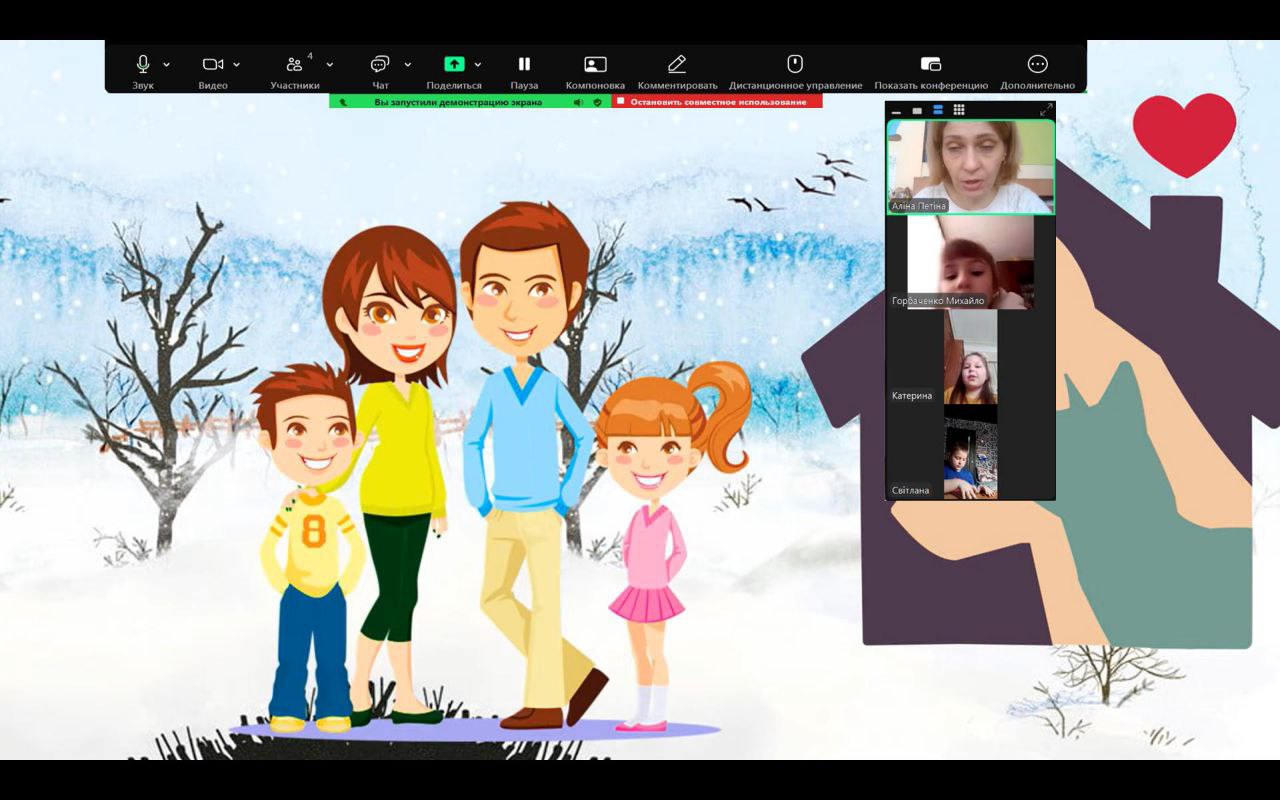Viewport: 1280px width, 800px height.
Task: Open Компоновка layout options
Action: coord(595,65)
